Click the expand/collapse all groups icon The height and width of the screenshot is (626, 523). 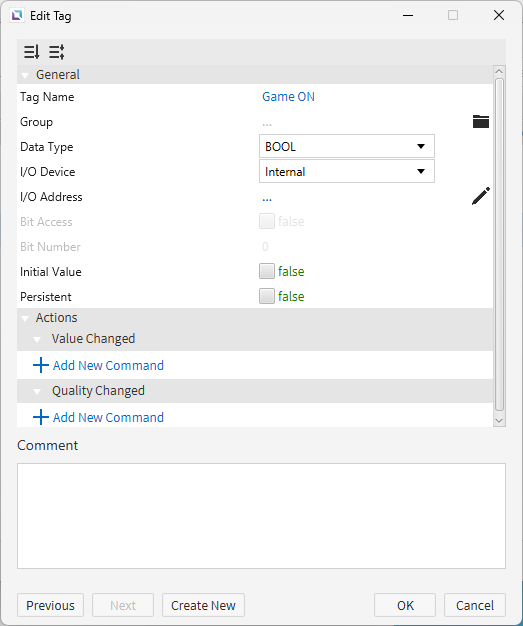tap(57, 52)
